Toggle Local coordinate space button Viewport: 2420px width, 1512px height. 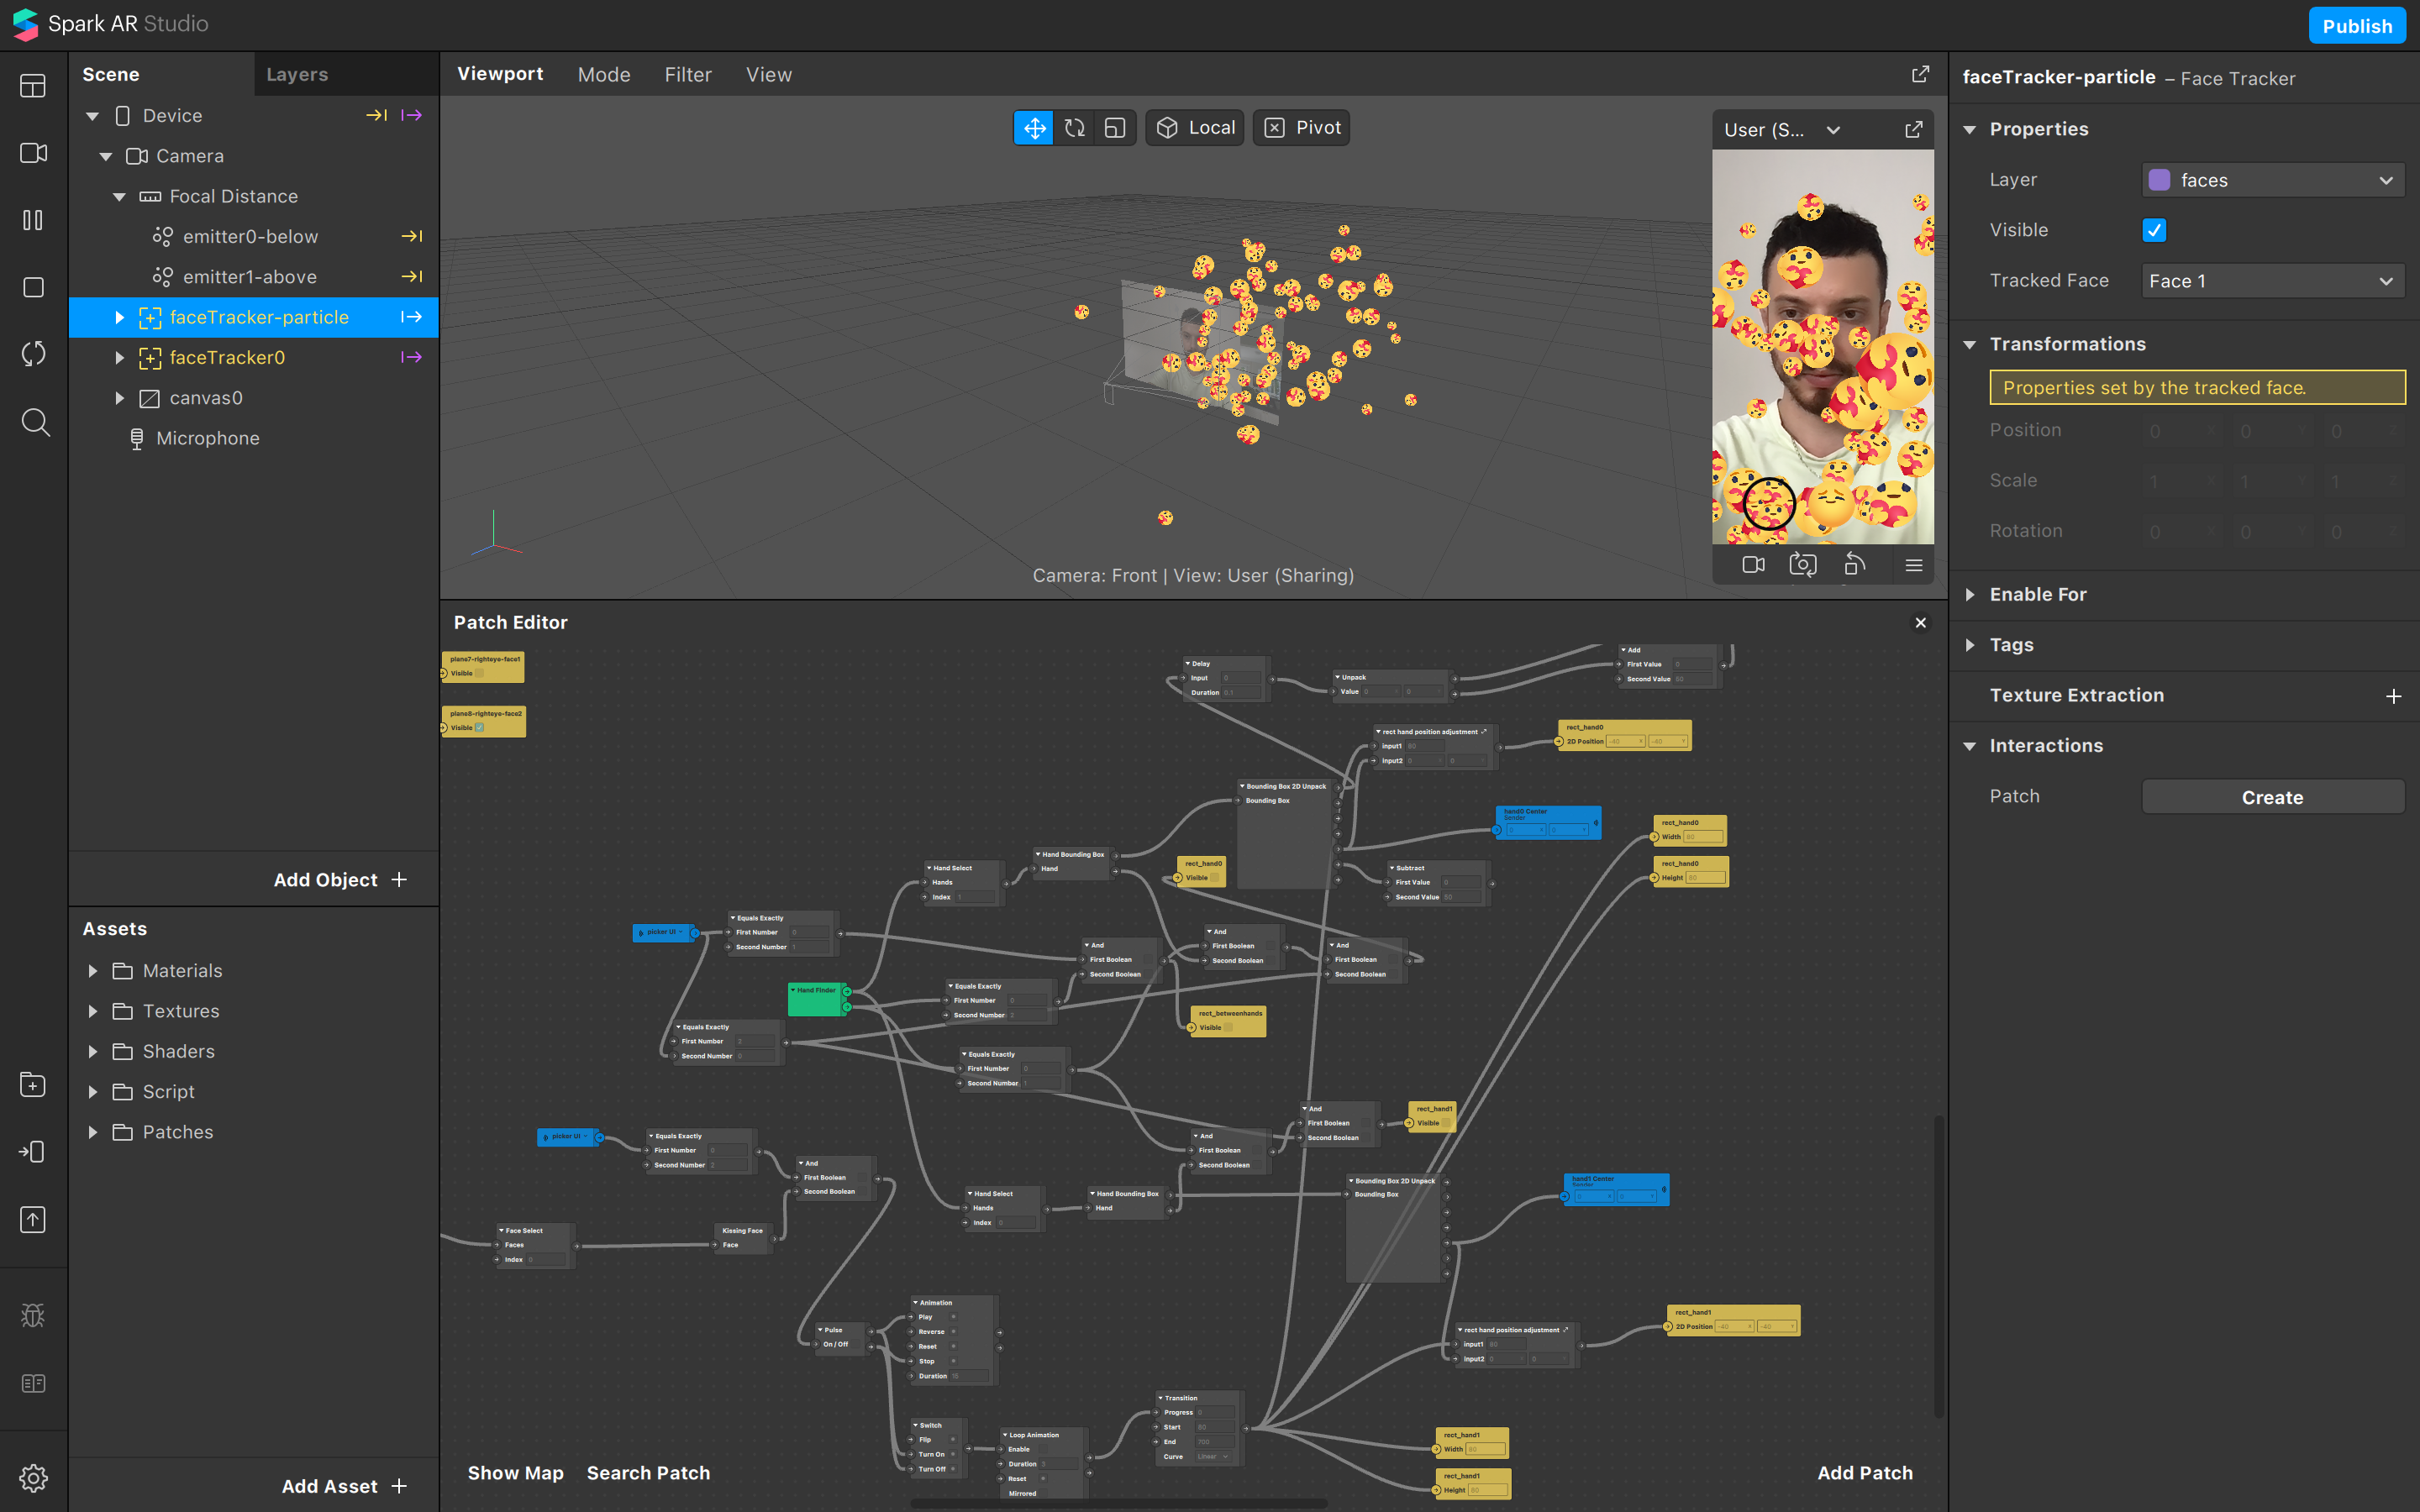(x=1195, y=128)
